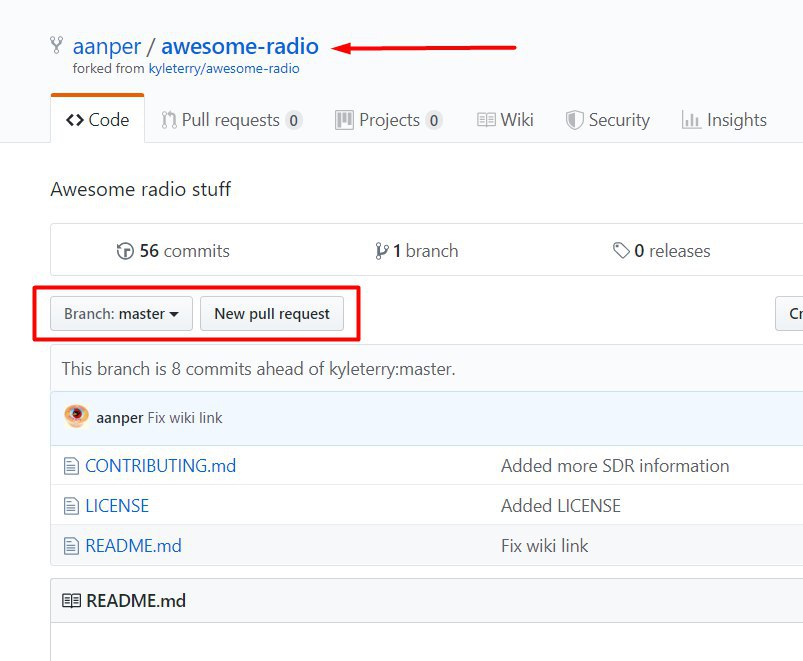Image resolution: width=803 pixels, height=661 pixels.
Task: Open the CONTRIBUTING.md file
Action: (x=160, y=466)
